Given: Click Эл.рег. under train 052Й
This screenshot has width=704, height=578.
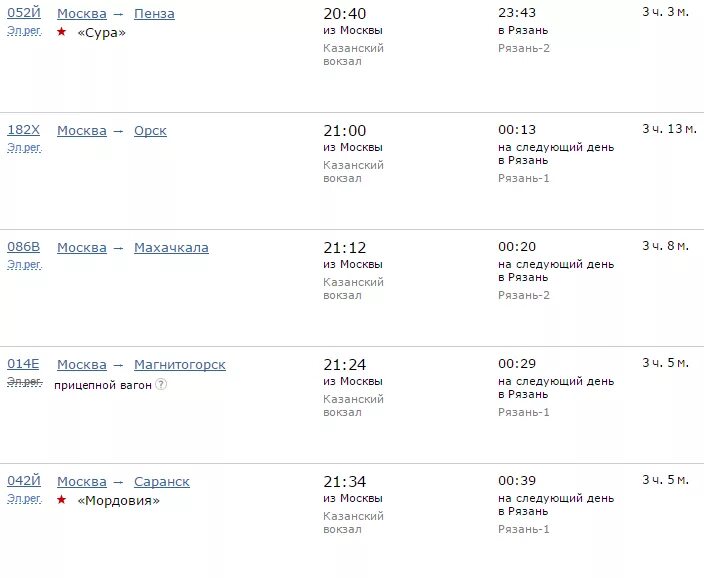Looking at the screenshot, I should coord(24,31).
